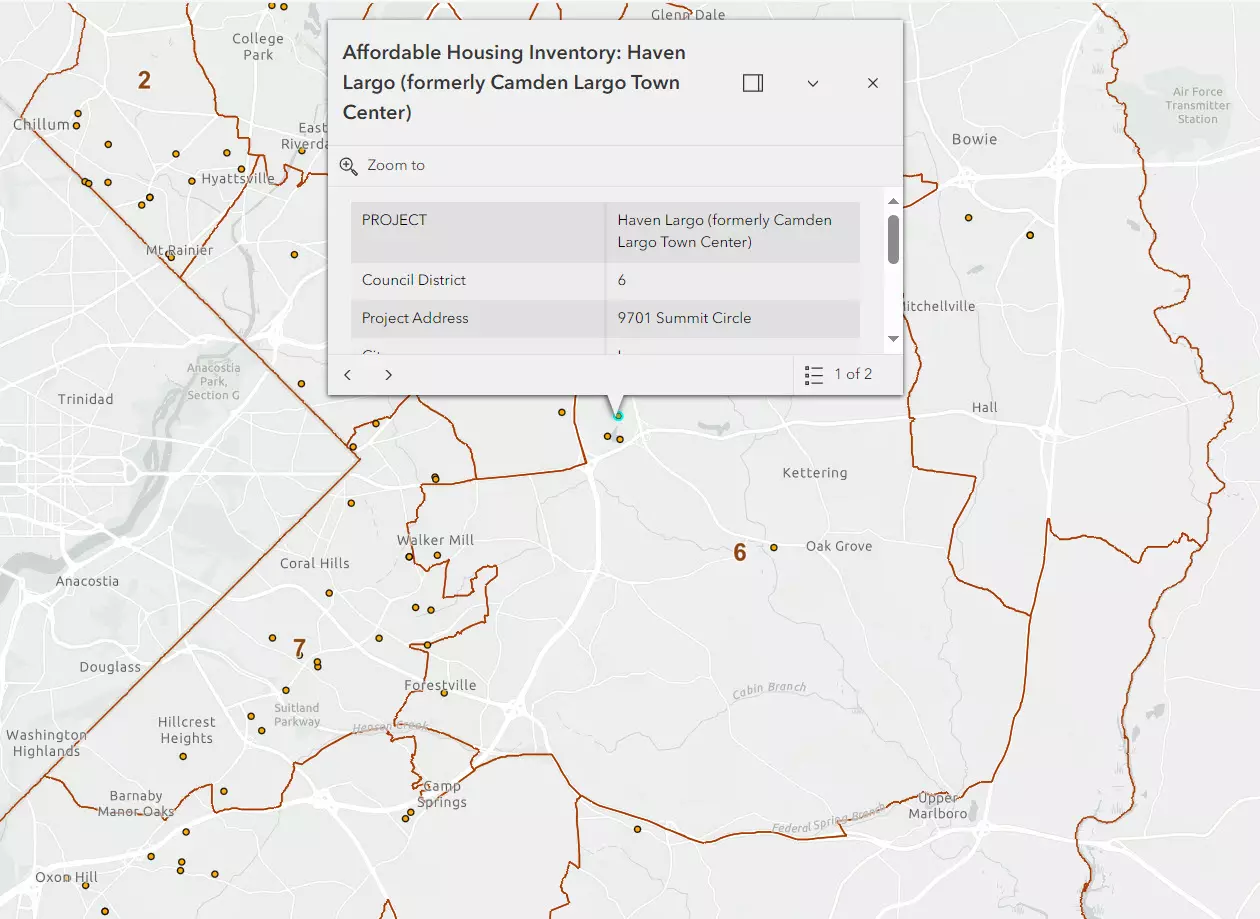This screenshot has width=1260, height=919.
Task: Go back a record with the left arrow
Action: coord(347,374)
